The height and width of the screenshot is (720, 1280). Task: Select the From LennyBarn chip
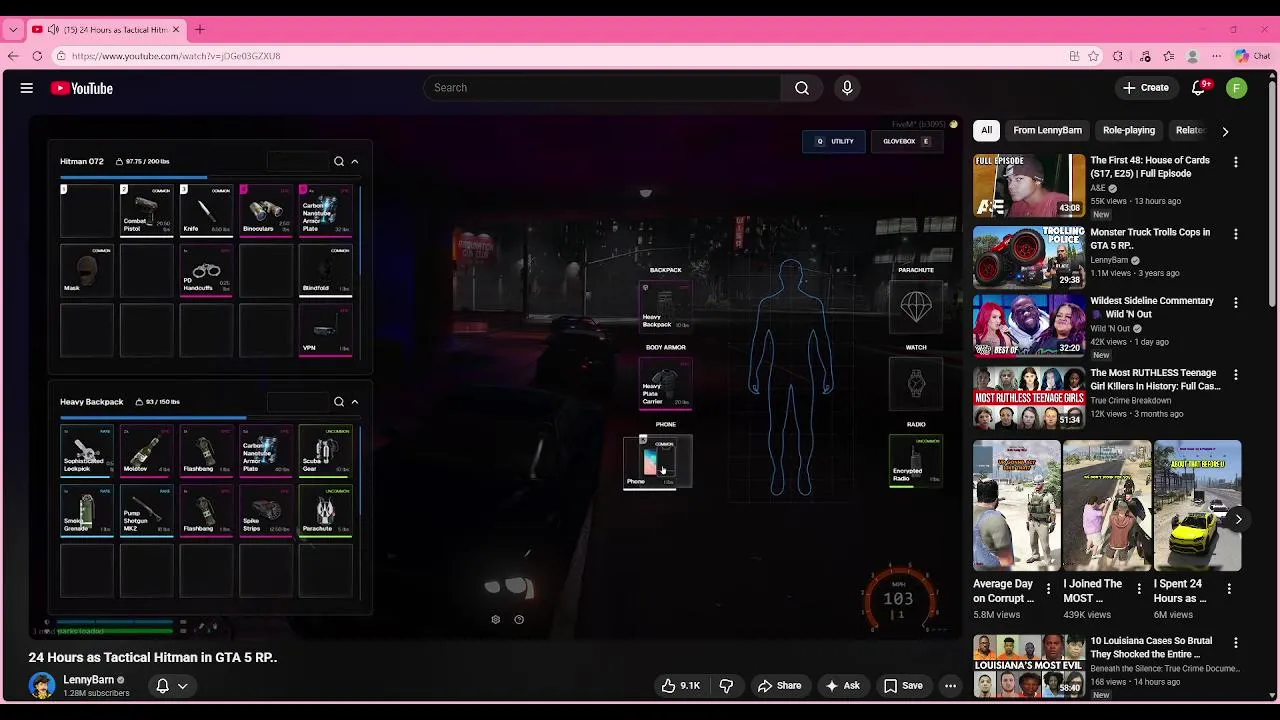tap(1047, 130)
